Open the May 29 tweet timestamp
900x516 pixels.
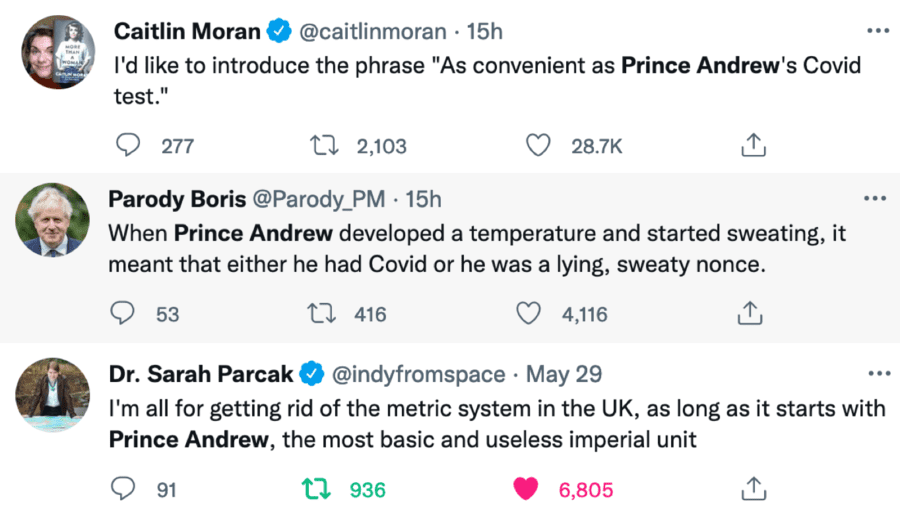[565, 374]
